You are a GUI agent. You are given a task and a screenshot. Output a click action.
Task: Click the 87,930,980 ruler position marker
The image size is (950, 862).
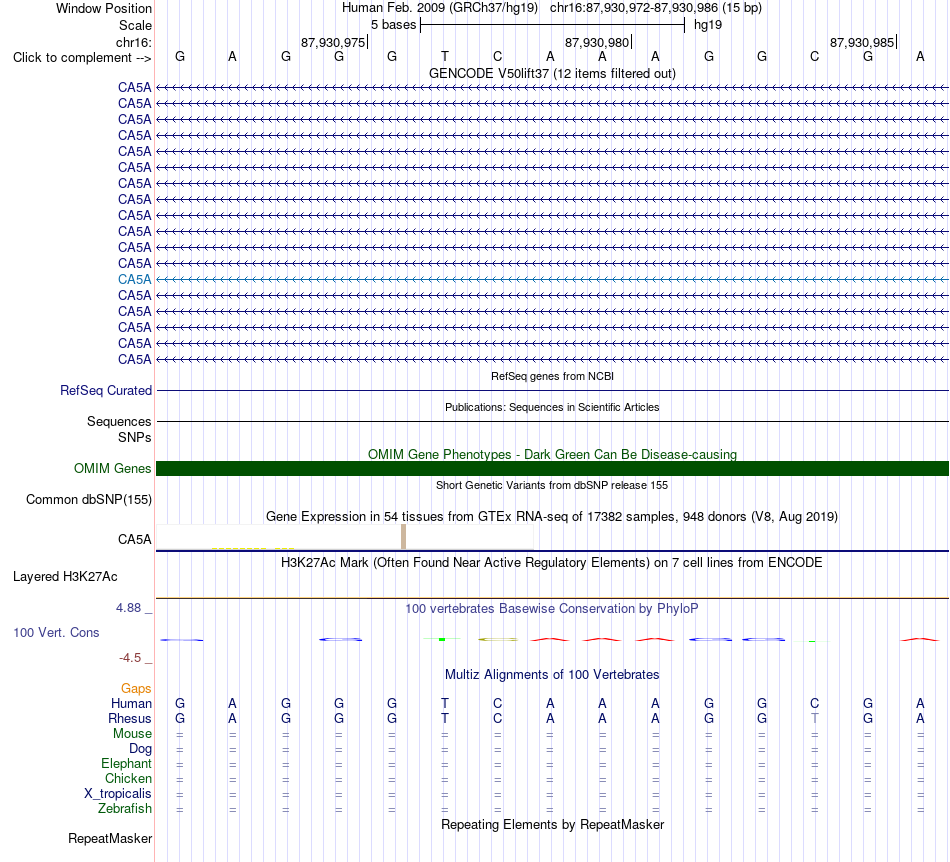click(x=597, y=42)
